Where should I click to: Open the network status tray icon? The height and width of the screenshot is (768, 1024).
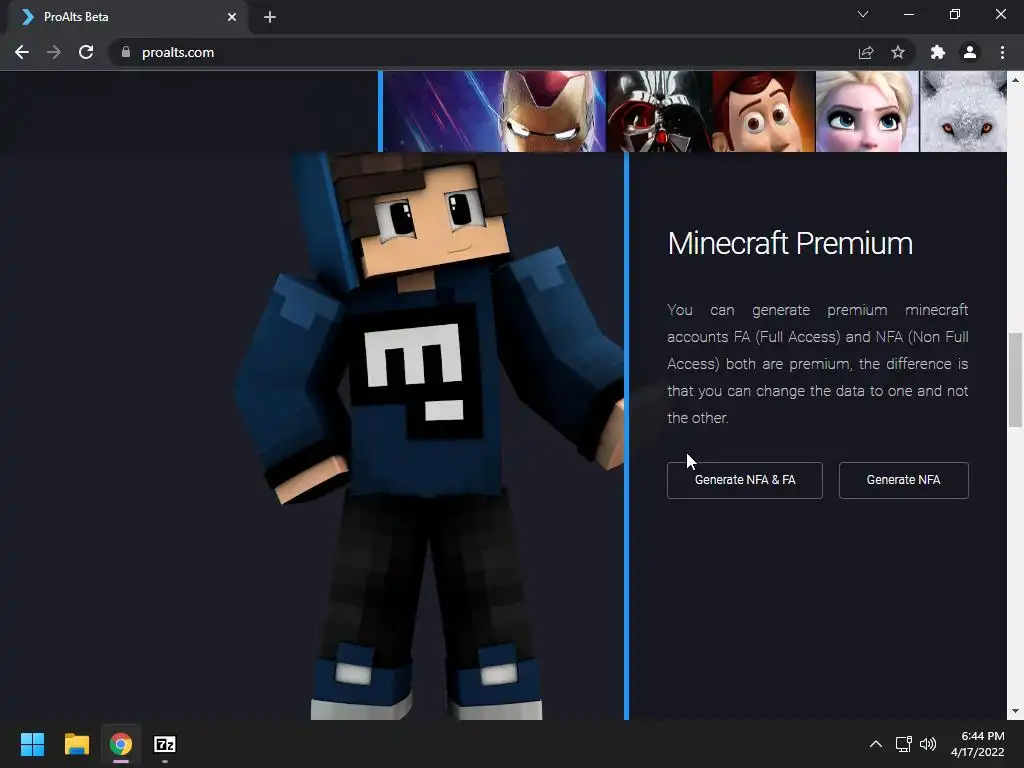coord(904,744)
